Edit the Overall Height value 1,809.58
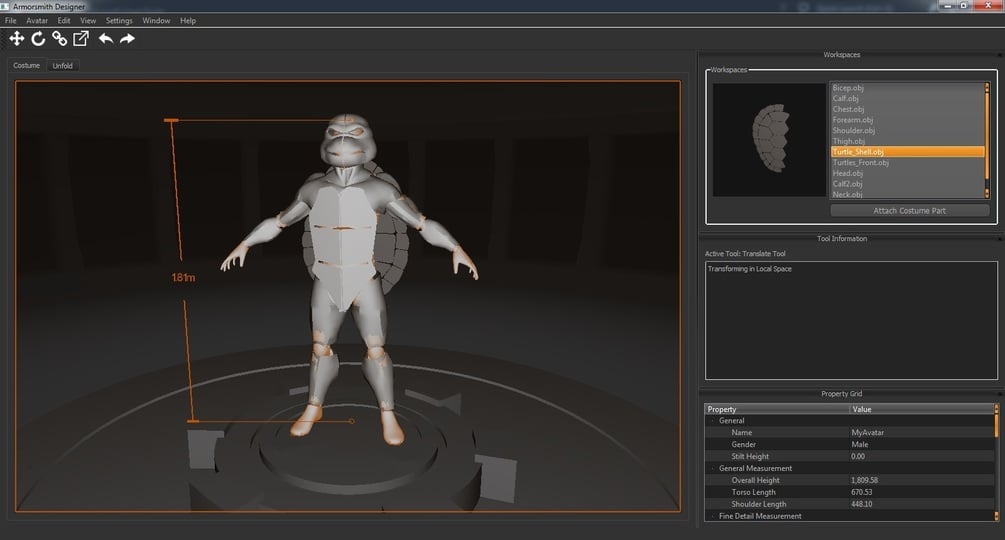The image size is (1005, 540). point(922,480)
